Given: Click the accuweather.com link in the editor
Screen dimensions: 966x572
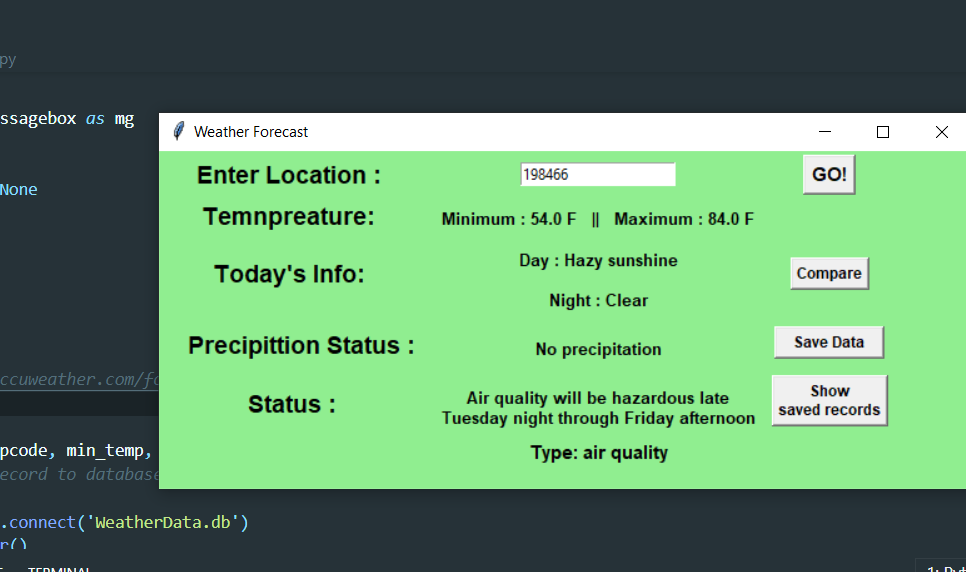Looking at the screenshot, I should pos(80,379).
